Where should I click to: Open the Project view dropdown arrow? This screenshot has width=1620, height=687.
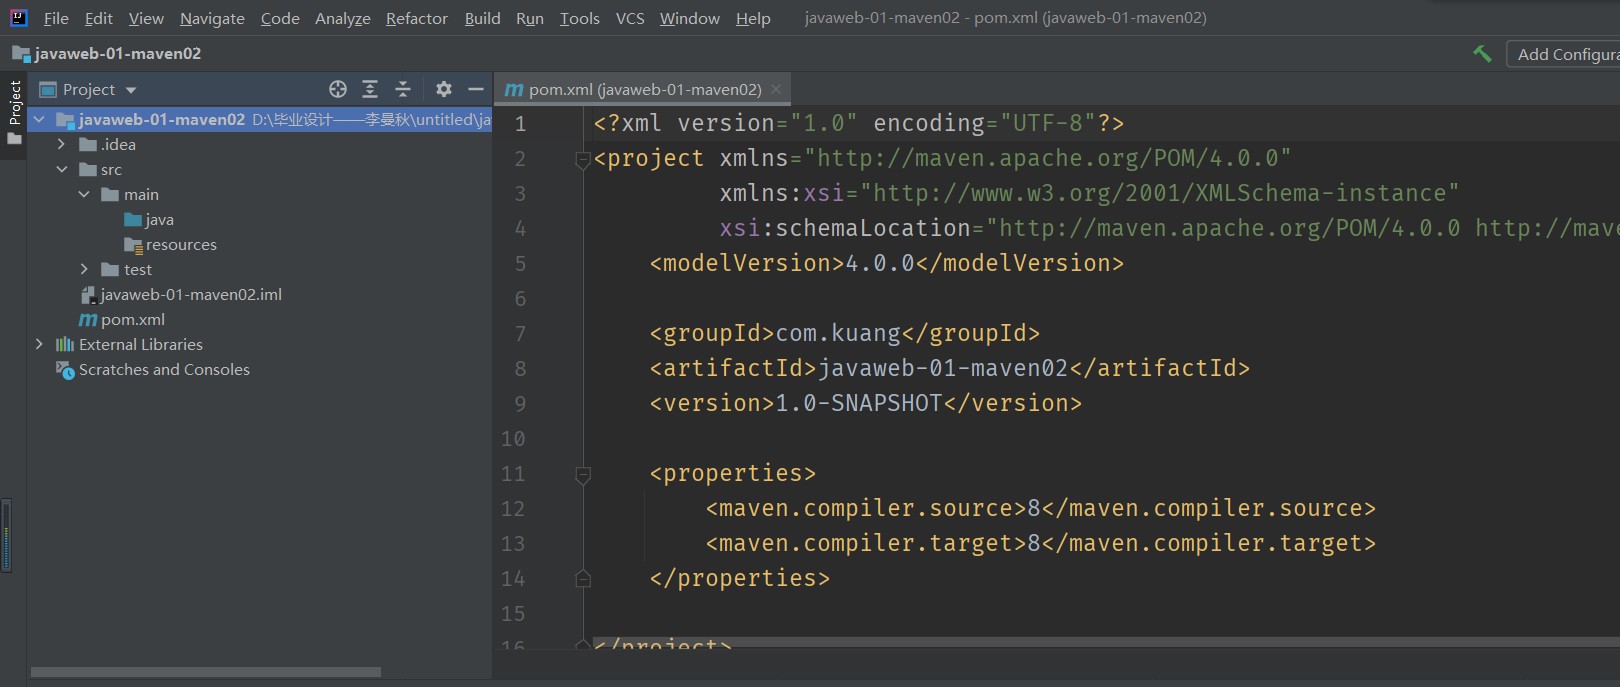pos(131,90)
